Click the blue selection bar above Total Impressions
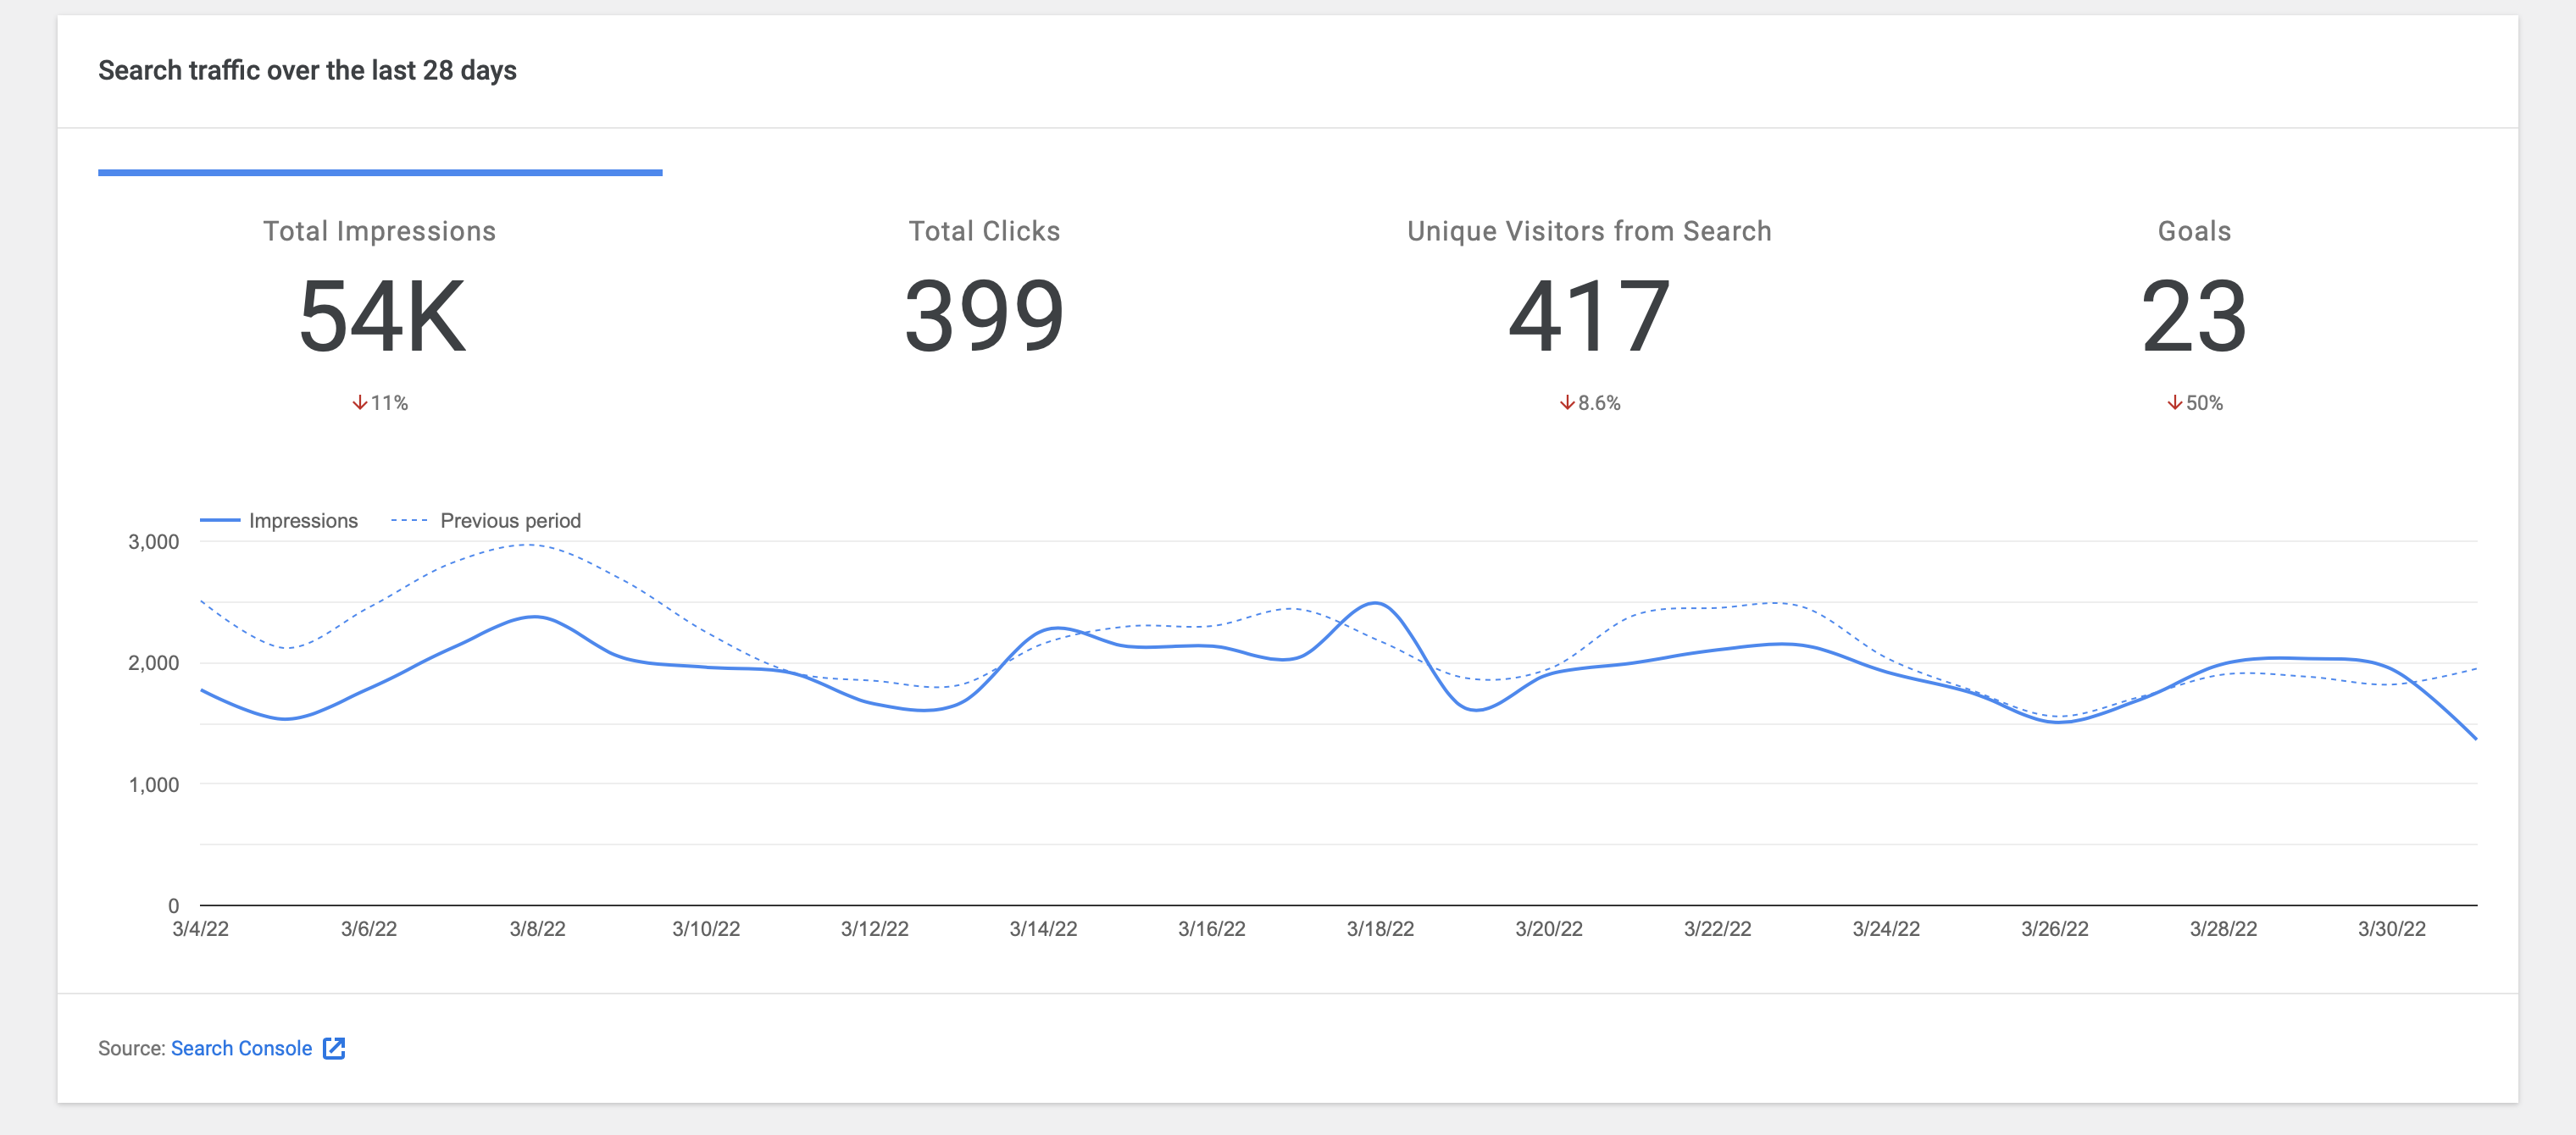 (380, 174)
